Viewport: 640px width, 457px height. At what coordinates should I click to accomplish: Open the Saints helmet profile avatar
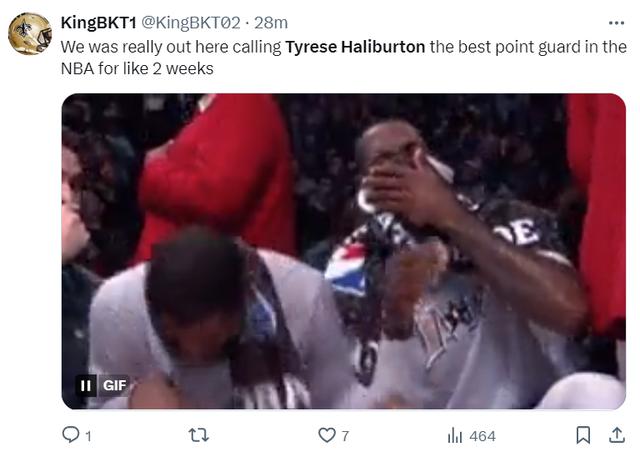coord(30,33)
